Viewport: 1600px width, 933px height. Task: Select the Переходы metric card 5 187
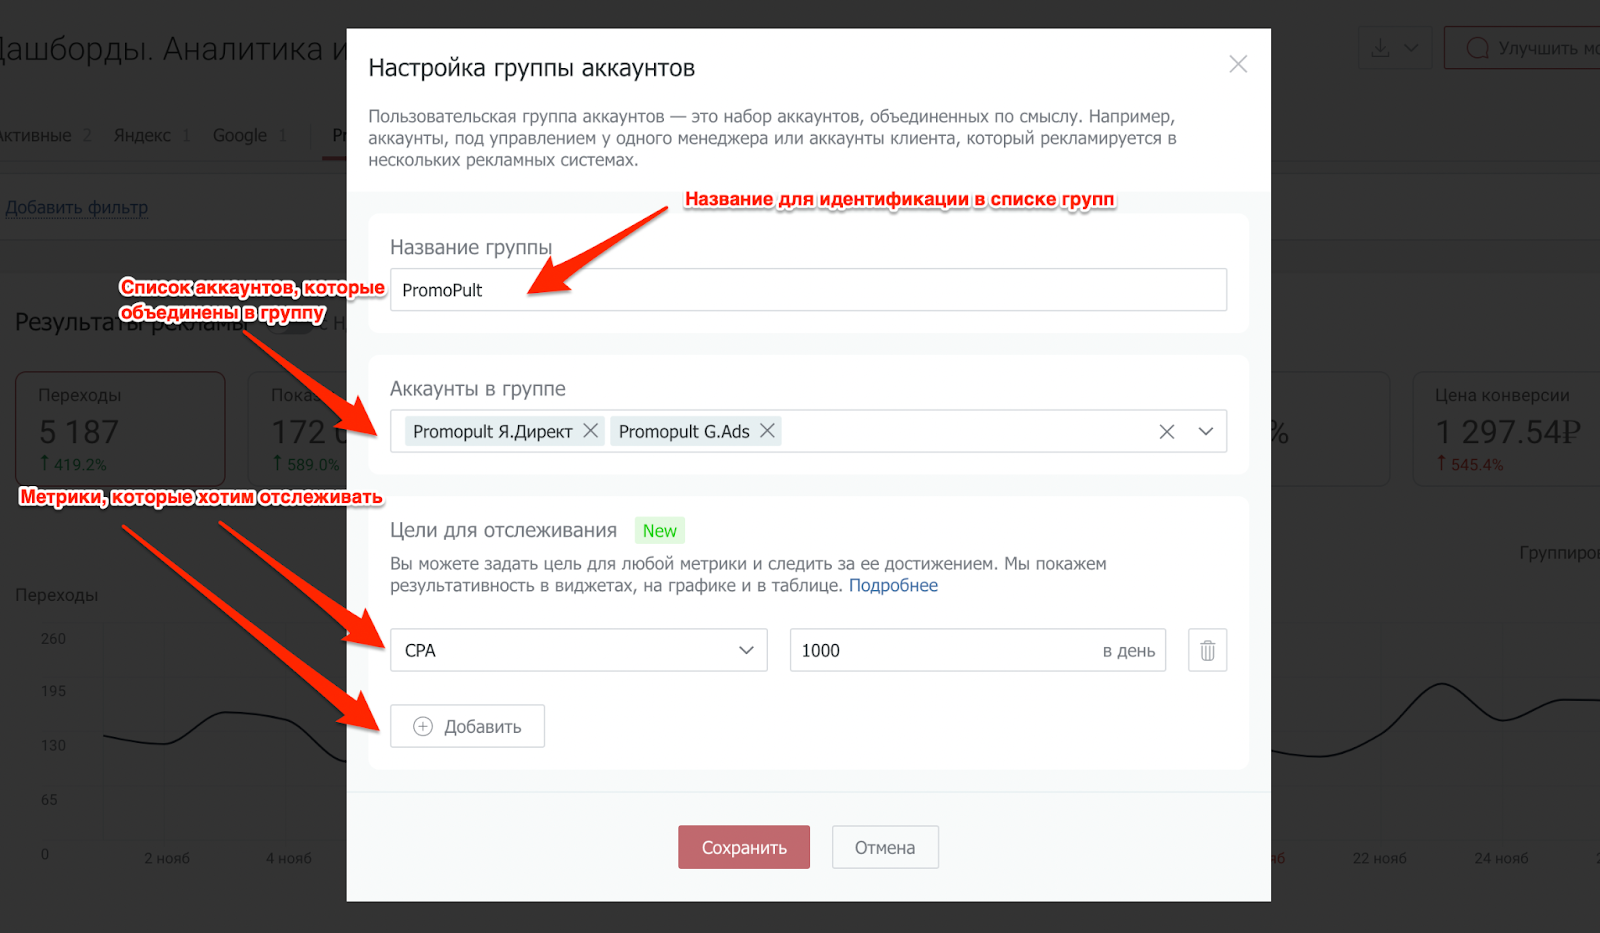pyautogui.click(x=120, y=429)
